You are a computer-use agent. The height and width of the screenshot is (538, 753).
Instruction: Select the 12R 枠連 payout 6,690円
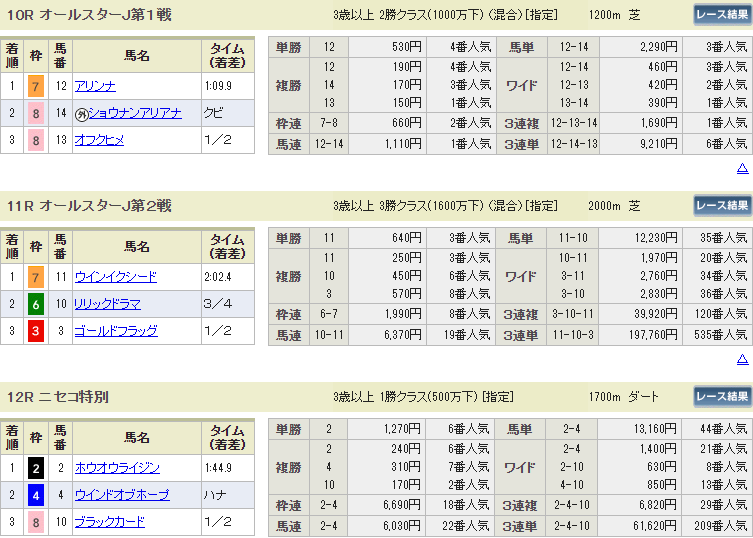402,505
